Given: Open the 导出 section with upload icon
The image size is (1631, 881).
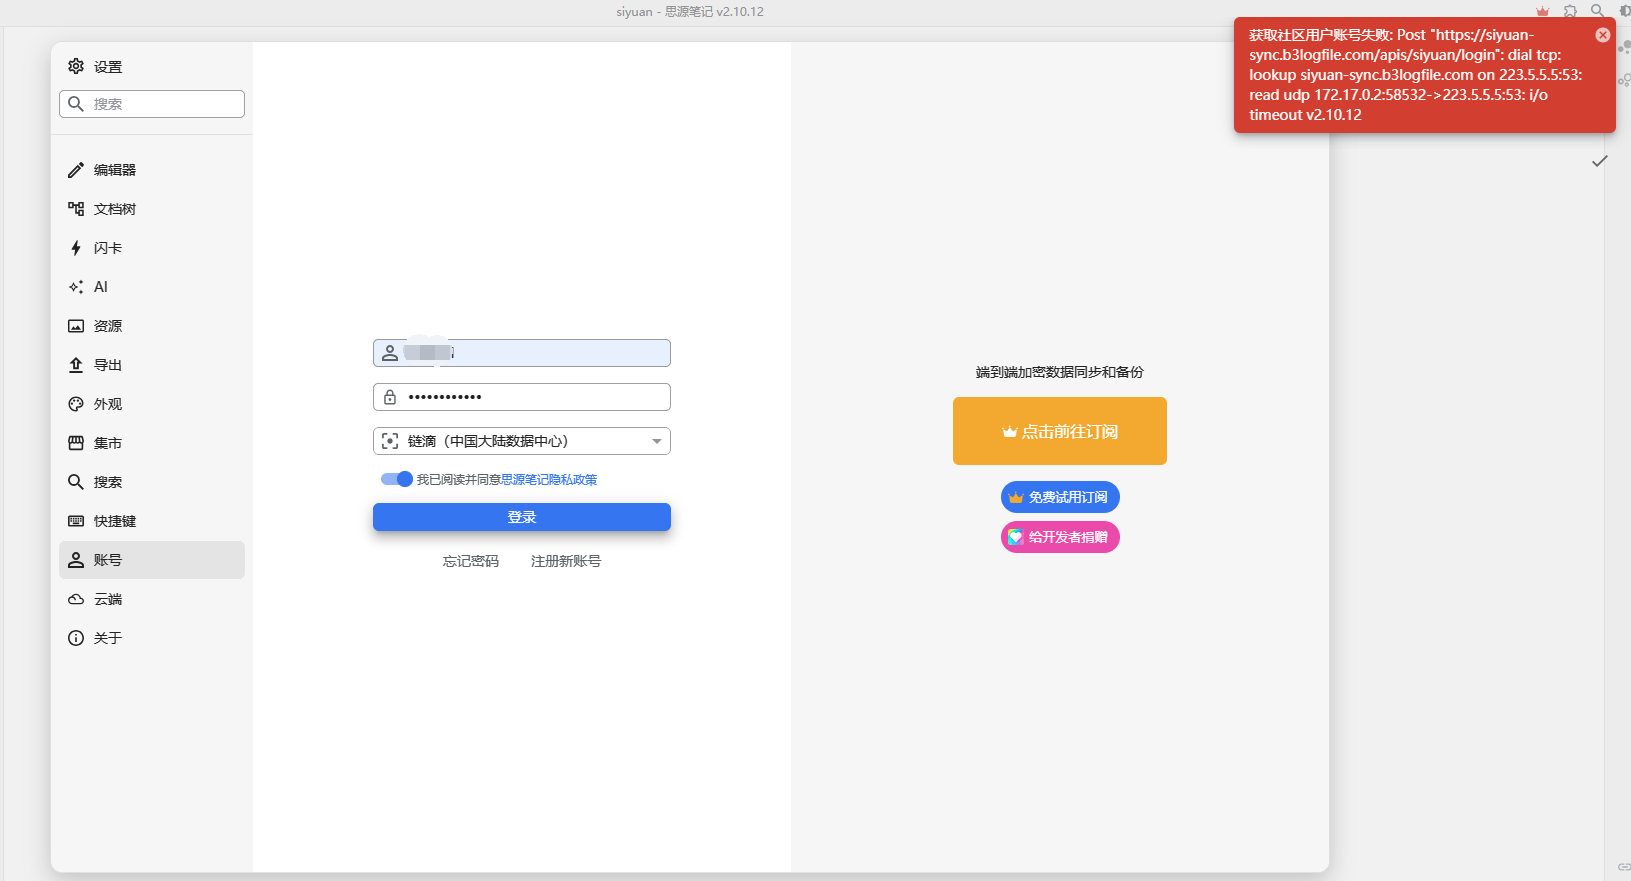Looking at the screenshot, I should click(152, 365).
